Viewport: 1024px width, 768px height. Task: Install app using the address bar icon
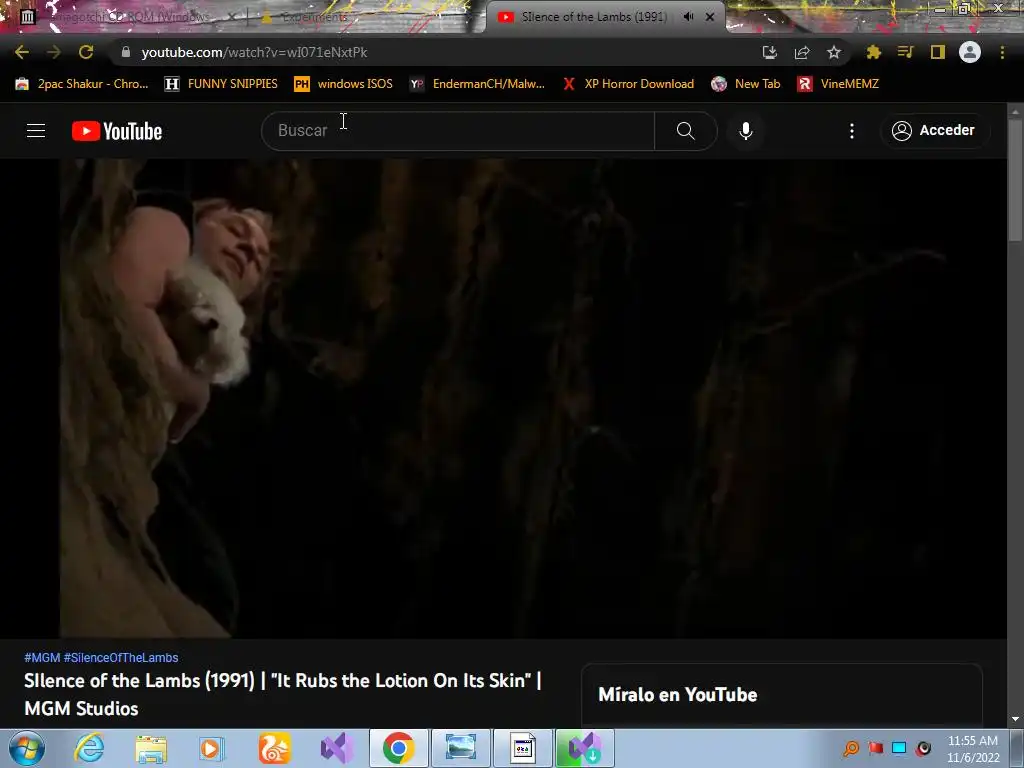coord(770,52)
